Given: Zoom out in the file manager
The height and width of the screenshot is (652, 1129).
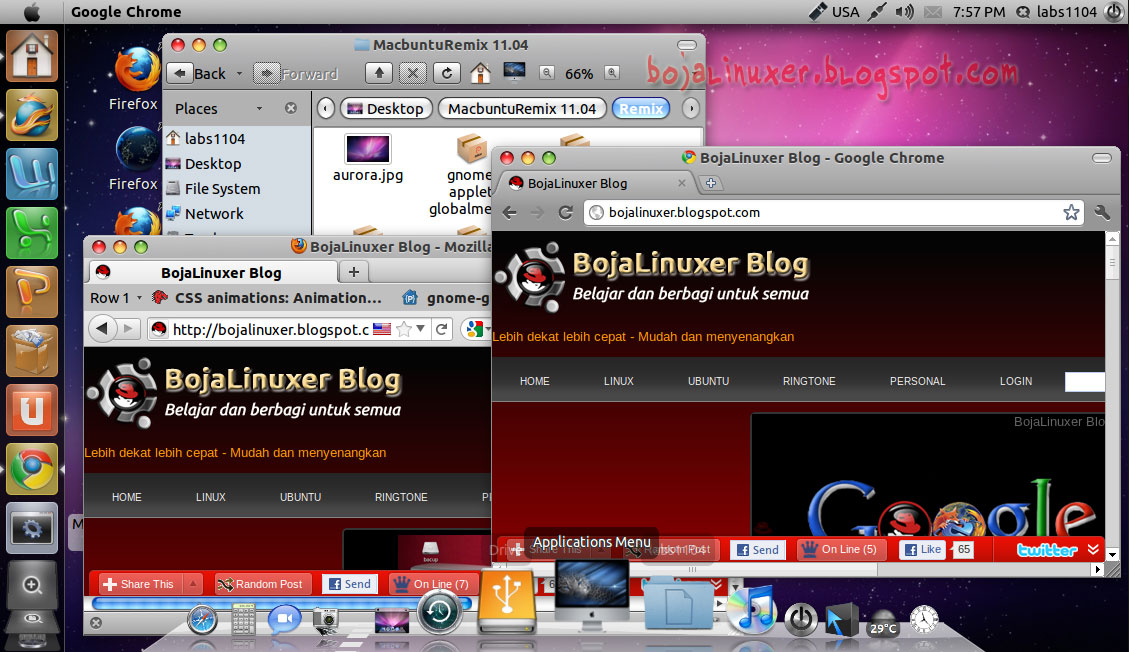Looking at the screenshot, I should click(x=547, y=73).
